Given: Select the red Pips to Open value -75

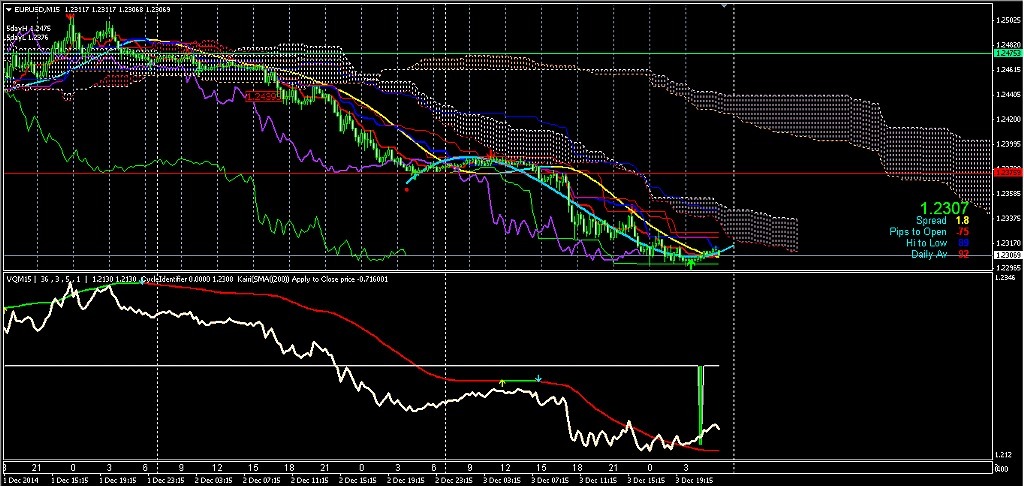Looking at the screenshot, I should click(961, 232).
